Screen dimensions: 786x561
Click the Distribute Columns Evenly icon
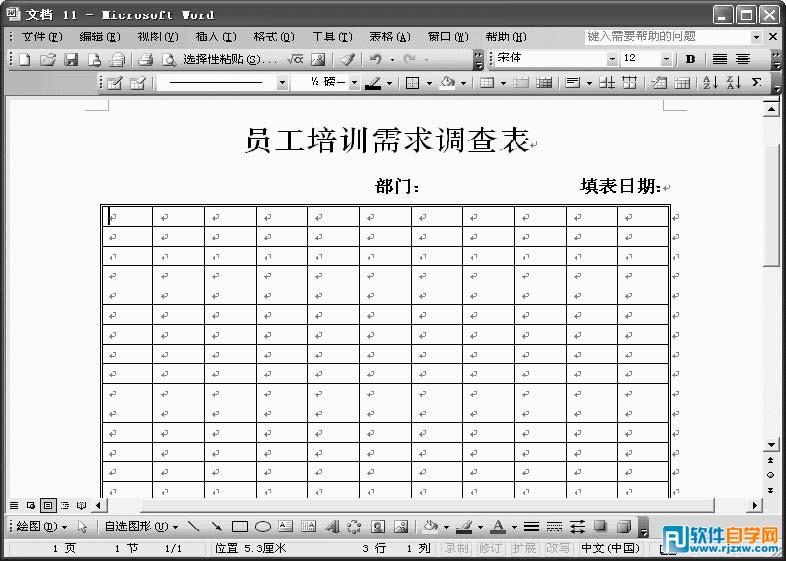pyautogui.click(x=630, y=83)
